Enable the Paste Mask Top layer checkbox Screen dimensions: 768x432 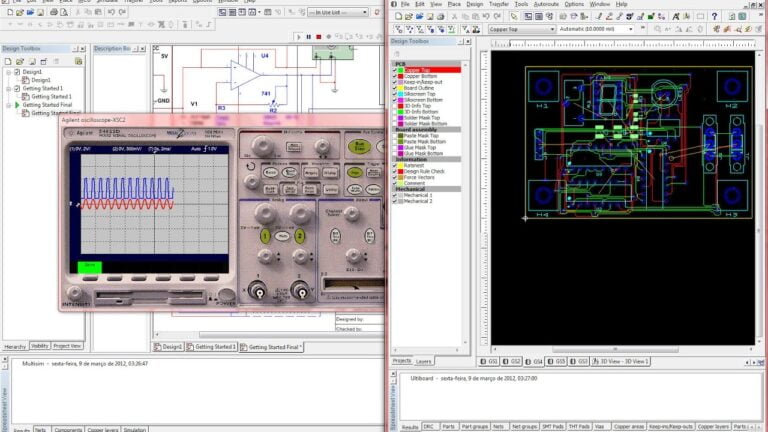(x=395, y=136)
